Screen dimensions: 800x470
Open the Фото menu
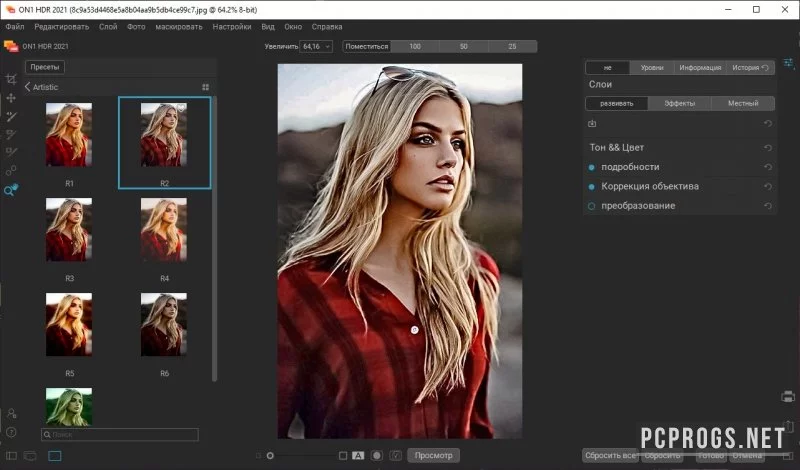(x=136, y=27)
